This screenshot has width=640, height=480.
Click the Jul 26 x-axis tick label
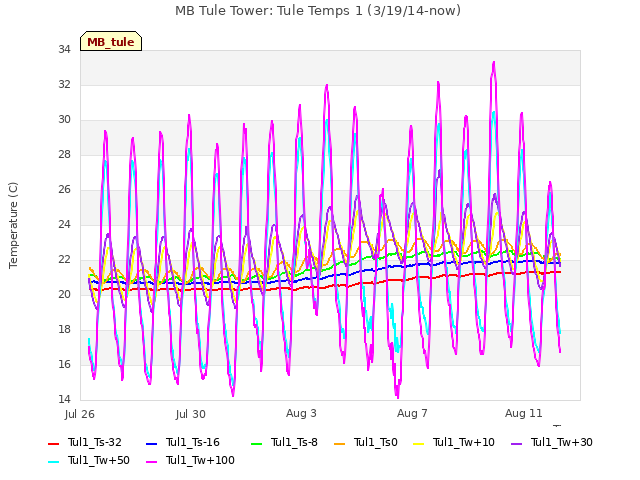(80, 414)
